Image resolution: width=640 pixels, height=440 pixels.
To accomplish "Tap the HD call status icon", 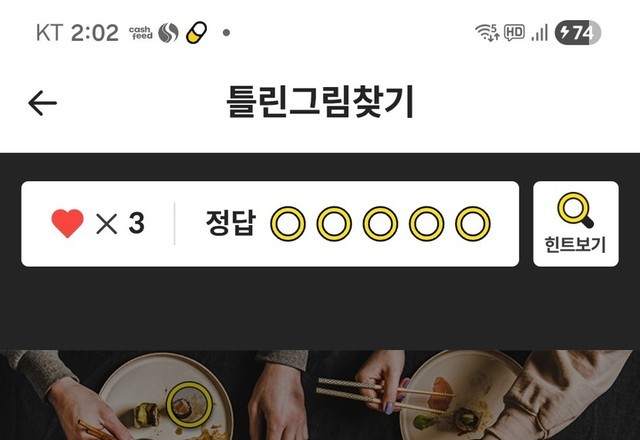I will click(514, 32).
